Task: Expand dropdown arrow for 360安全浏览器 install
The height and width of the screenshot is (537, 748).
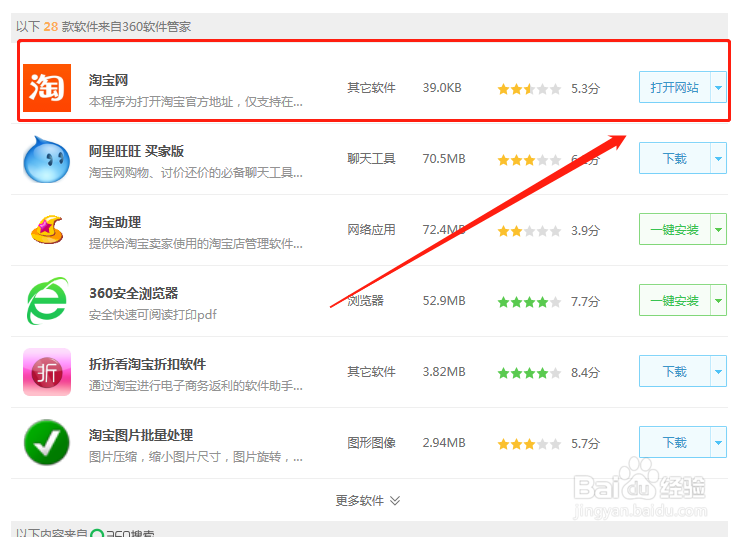Action: 718,300
